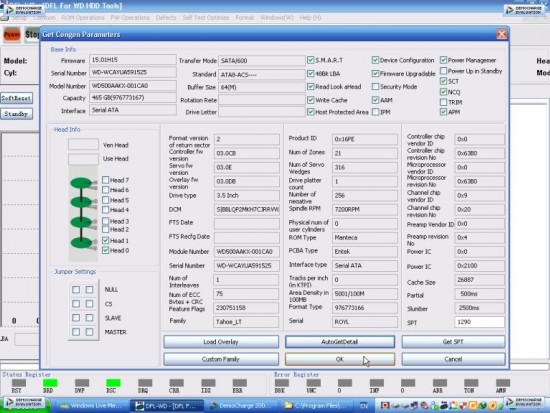Viewport: 550px width, 413px height.
Task: Enable the Head 7 checkbox
Action: tap(105, 180)
